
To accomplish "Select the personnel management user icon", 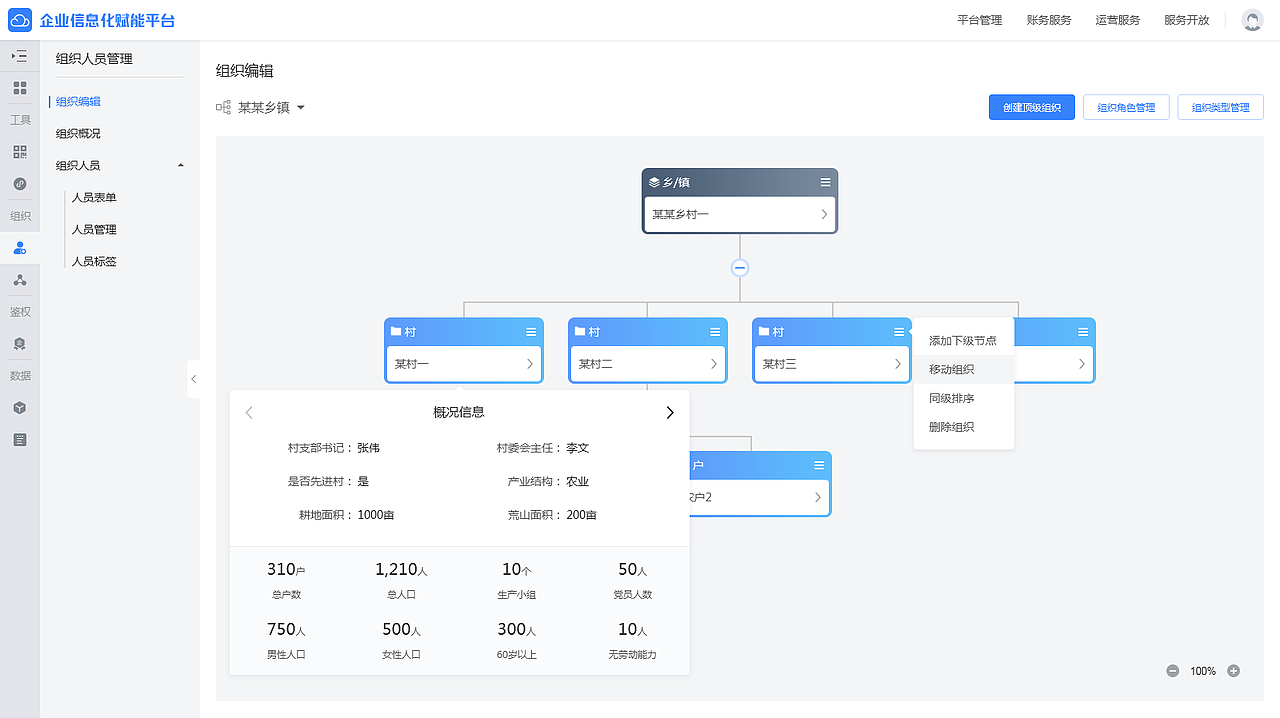I will (19, 248).
